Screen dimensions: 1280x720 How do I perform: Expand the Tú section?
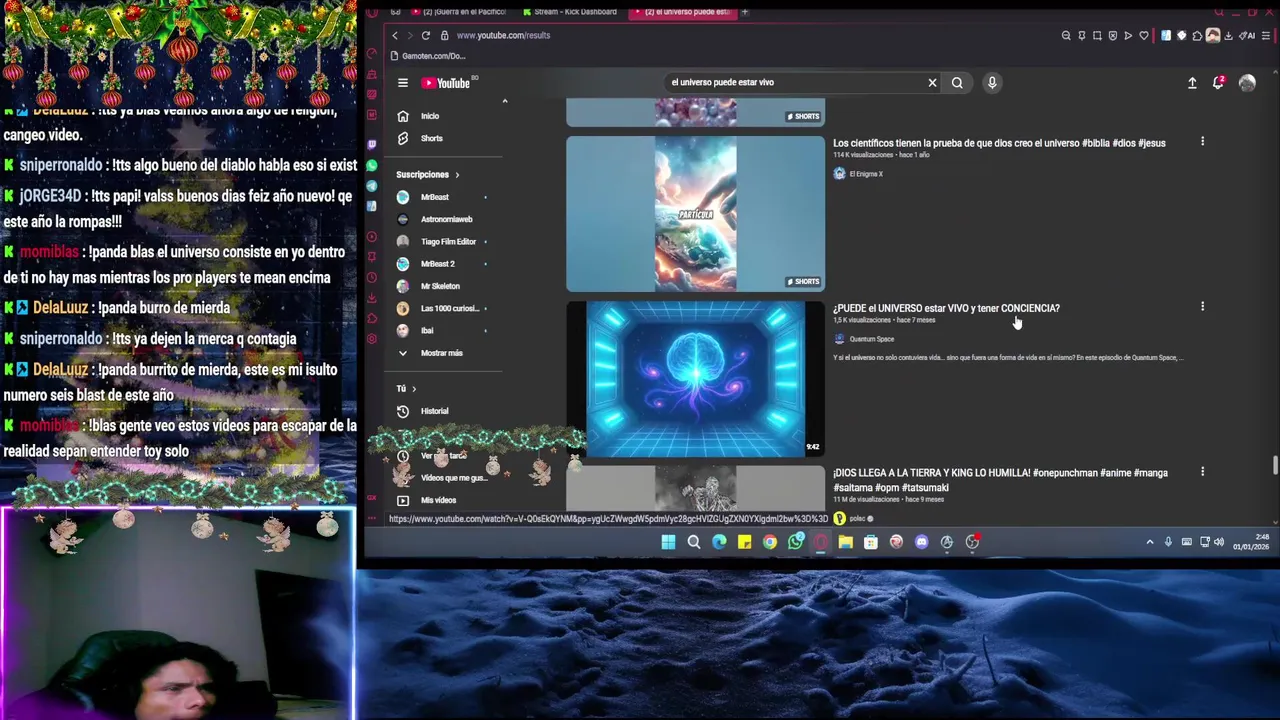[x=405, y=389]
